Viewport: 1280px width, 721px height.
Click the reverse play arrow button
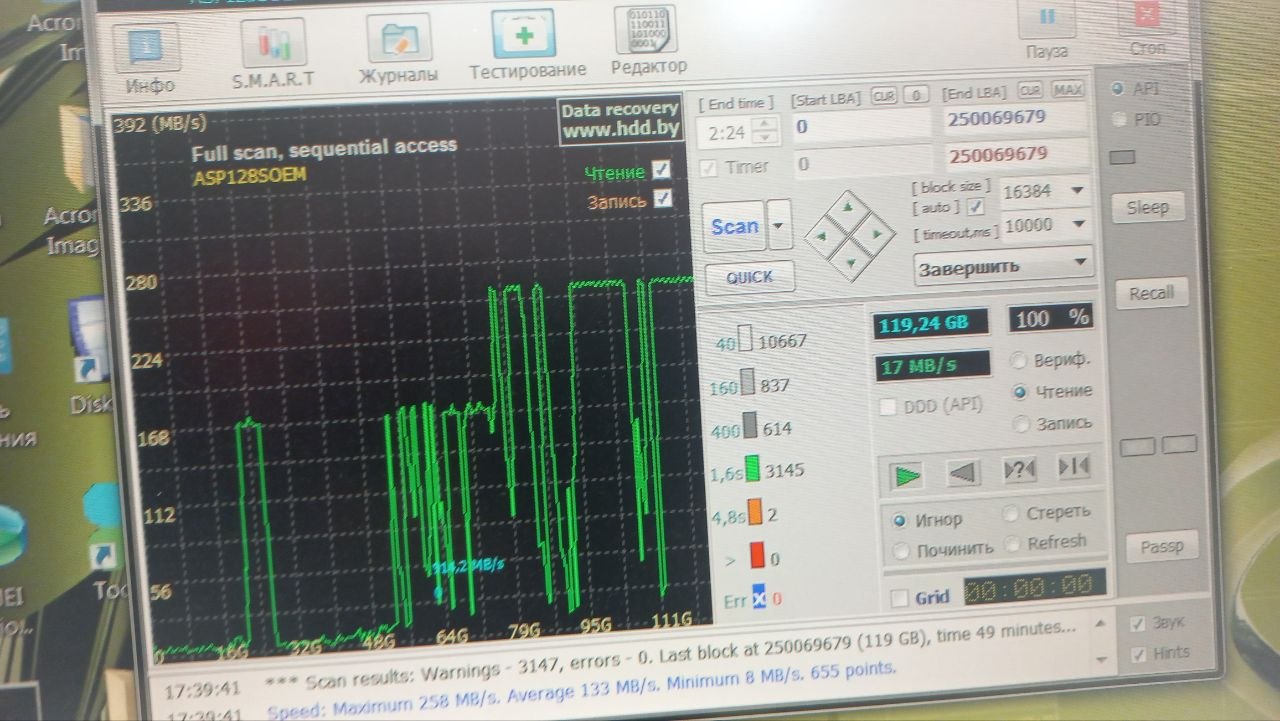click(x=962, y=472)
